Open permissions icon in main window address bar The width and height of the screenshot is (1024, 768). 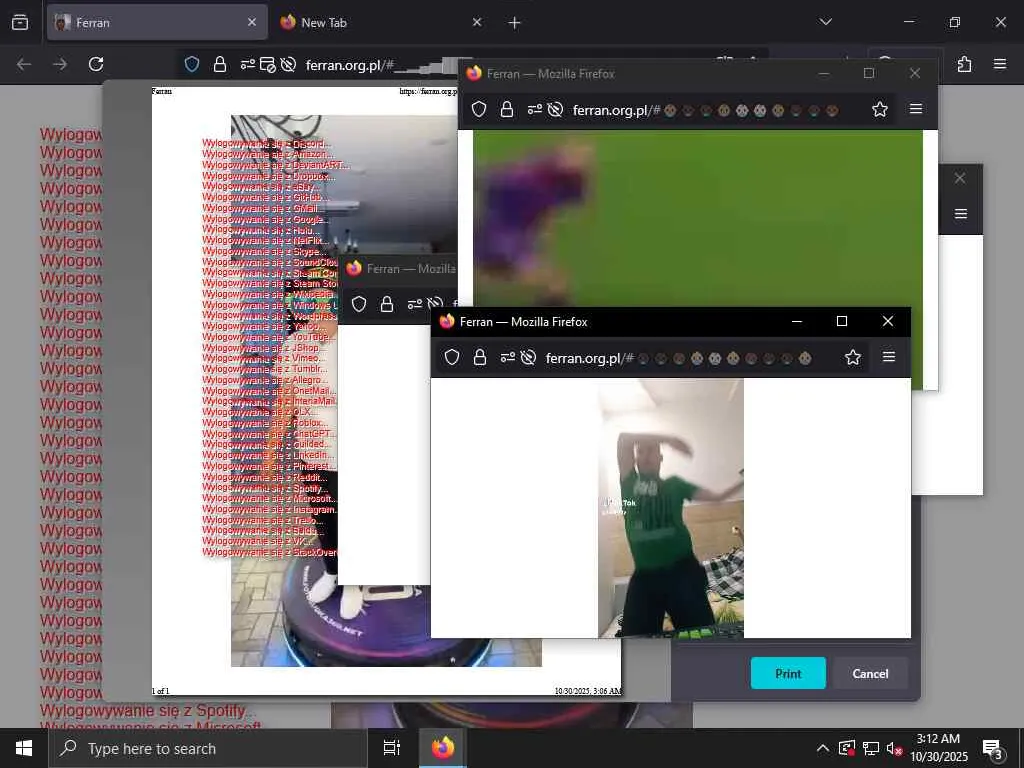click(x=248, y=64)
